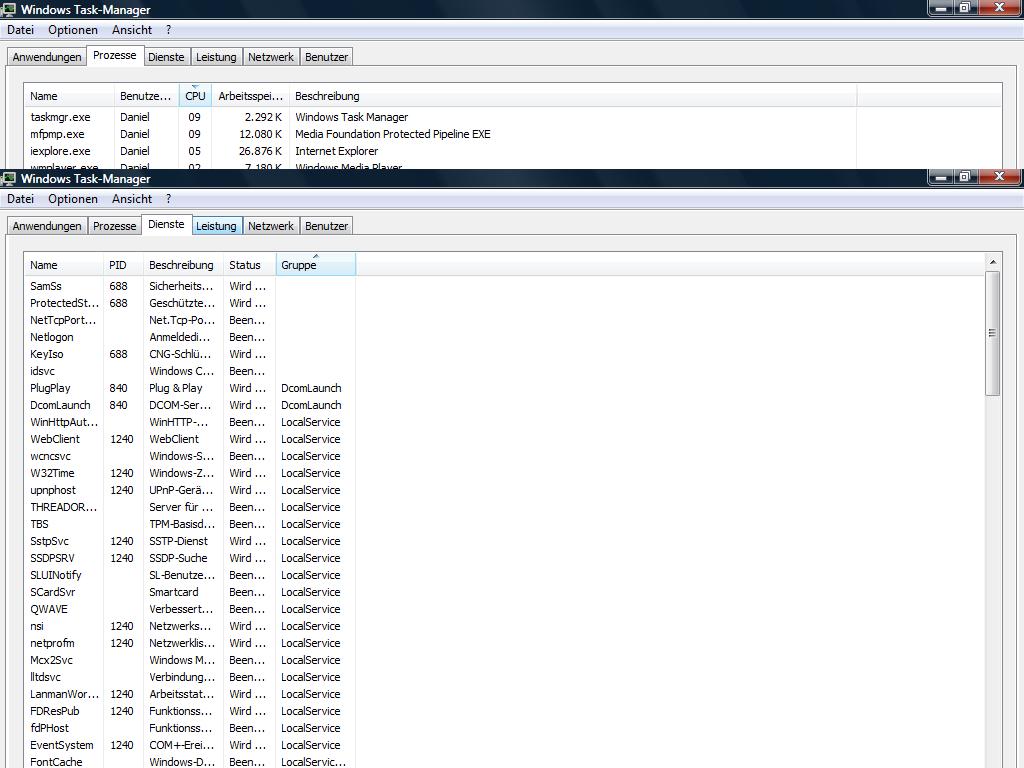Switch to the Benutzer tab in the back window
This screenshot has width=1024, height=768.
[x=327, y=57]
